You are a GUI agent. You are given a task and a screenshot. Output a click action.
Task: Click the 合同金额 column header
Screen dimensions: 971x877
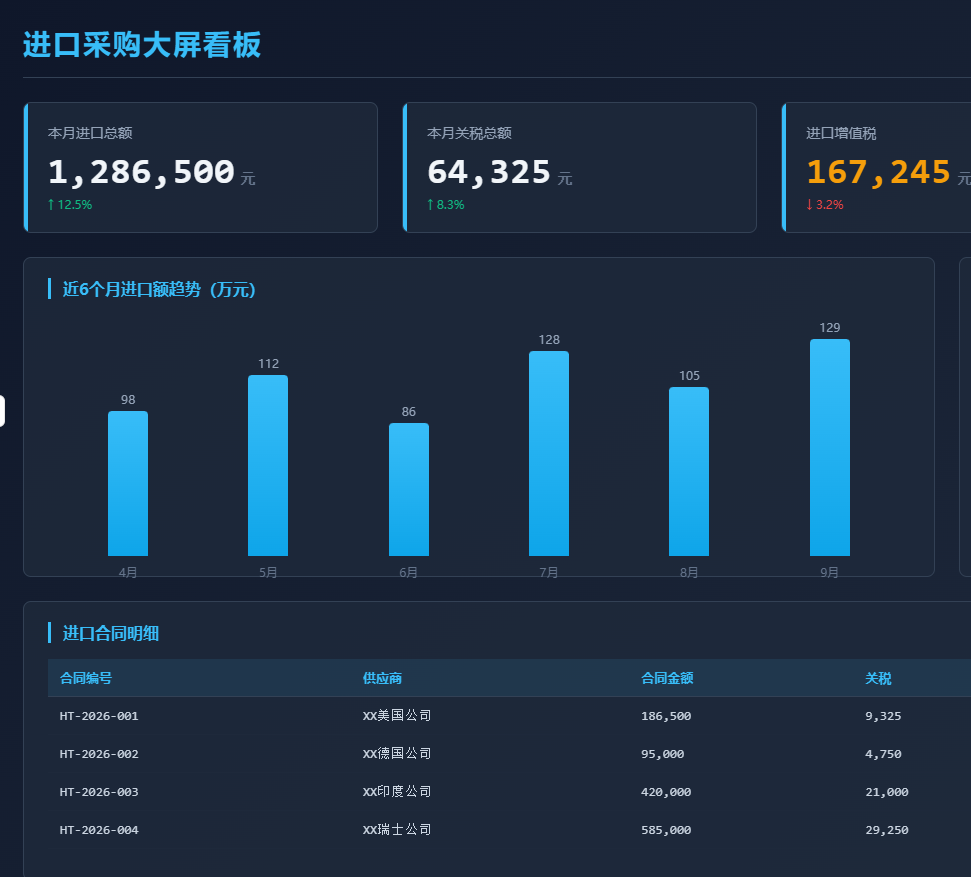click(667, 678)
